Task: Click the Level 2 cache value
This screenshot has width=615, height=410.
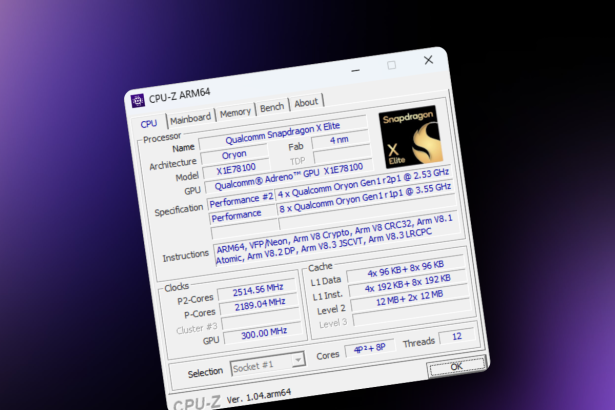Action: point(410,298)
